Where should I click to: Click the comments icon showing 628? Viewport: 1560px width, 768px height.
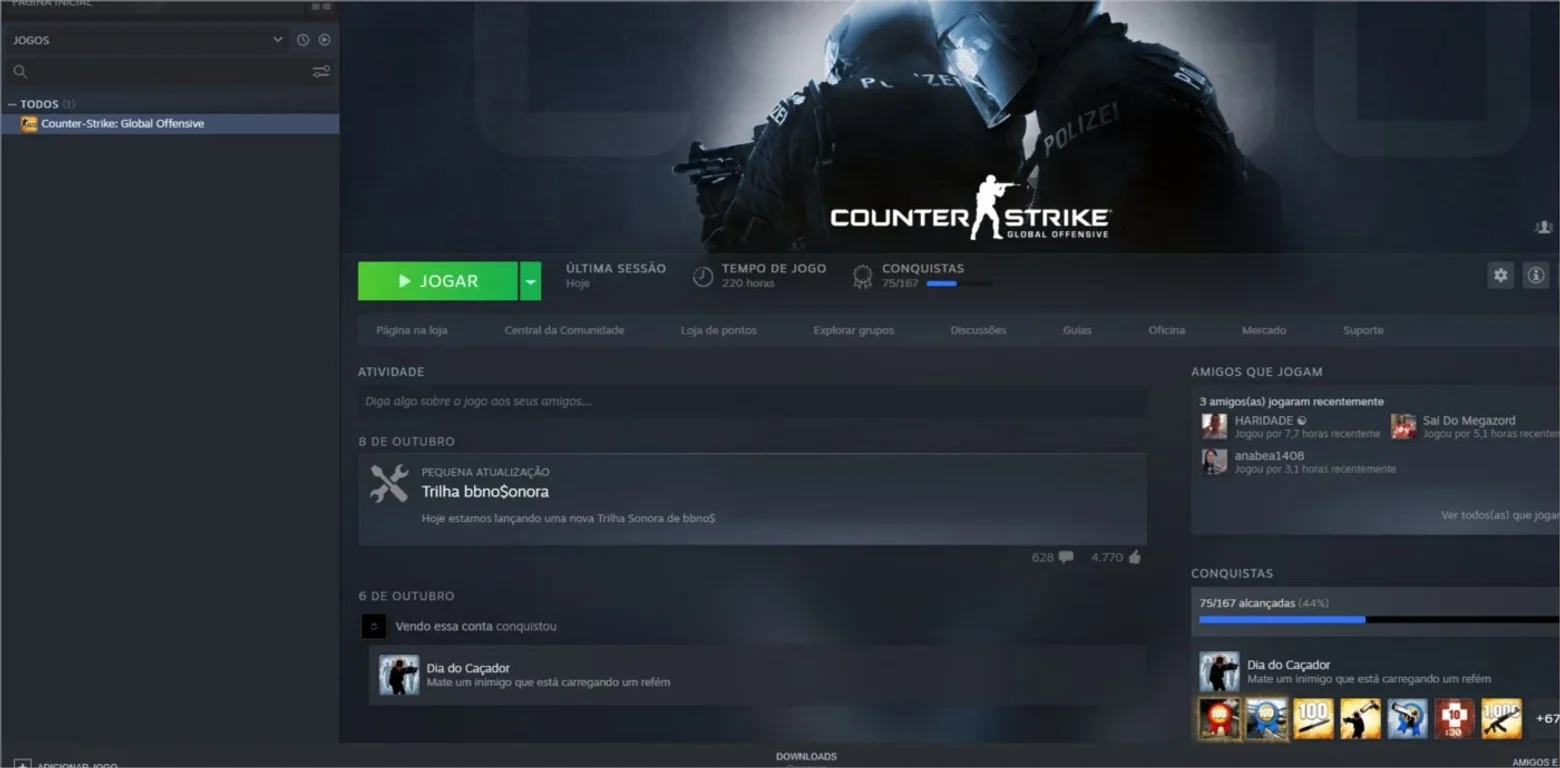pyautogui.click(x=1066, y=557)
